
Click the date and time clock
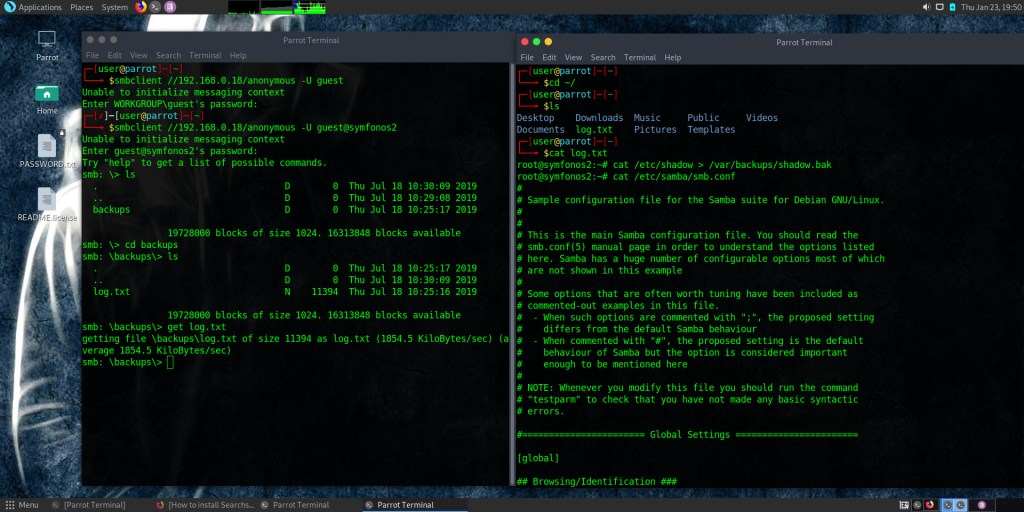pos(991,7)
